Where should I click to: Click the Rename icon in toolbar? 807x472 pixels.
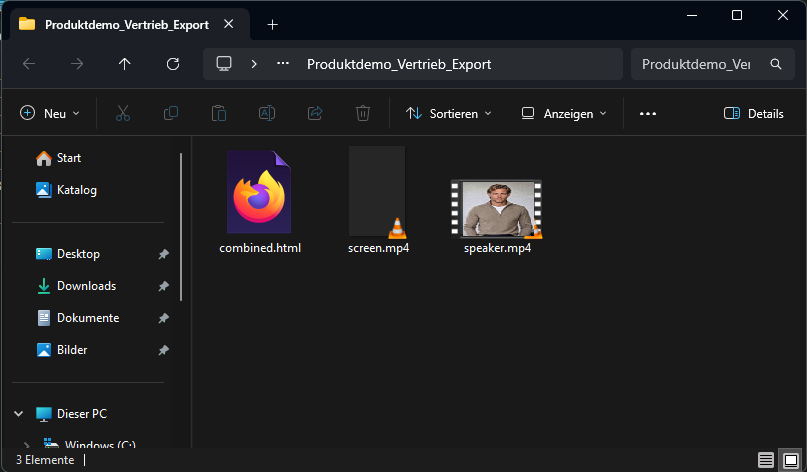point(267,113)
